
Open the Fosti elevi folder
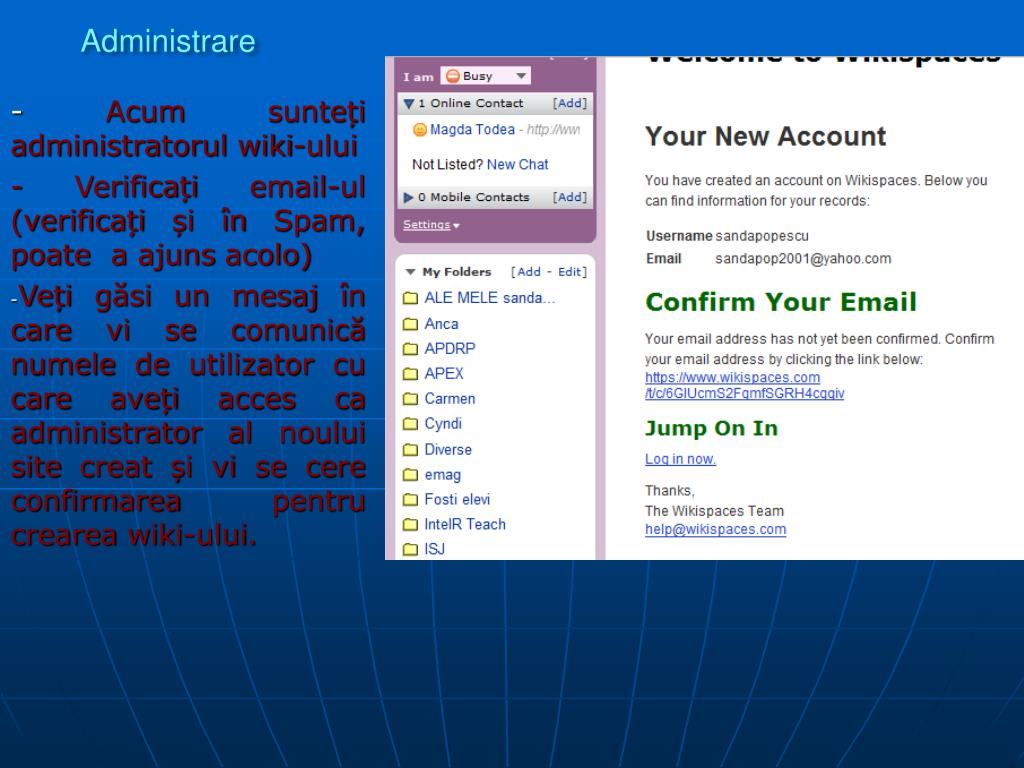pos(457,500)
